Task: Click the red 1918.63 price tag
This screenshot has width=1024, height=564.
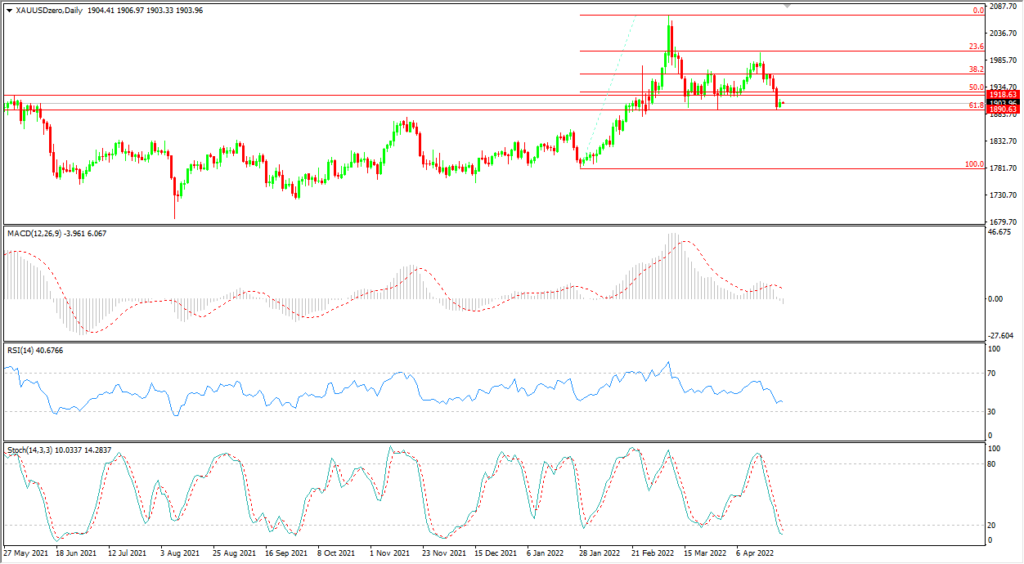Action: pos(1002,95)
